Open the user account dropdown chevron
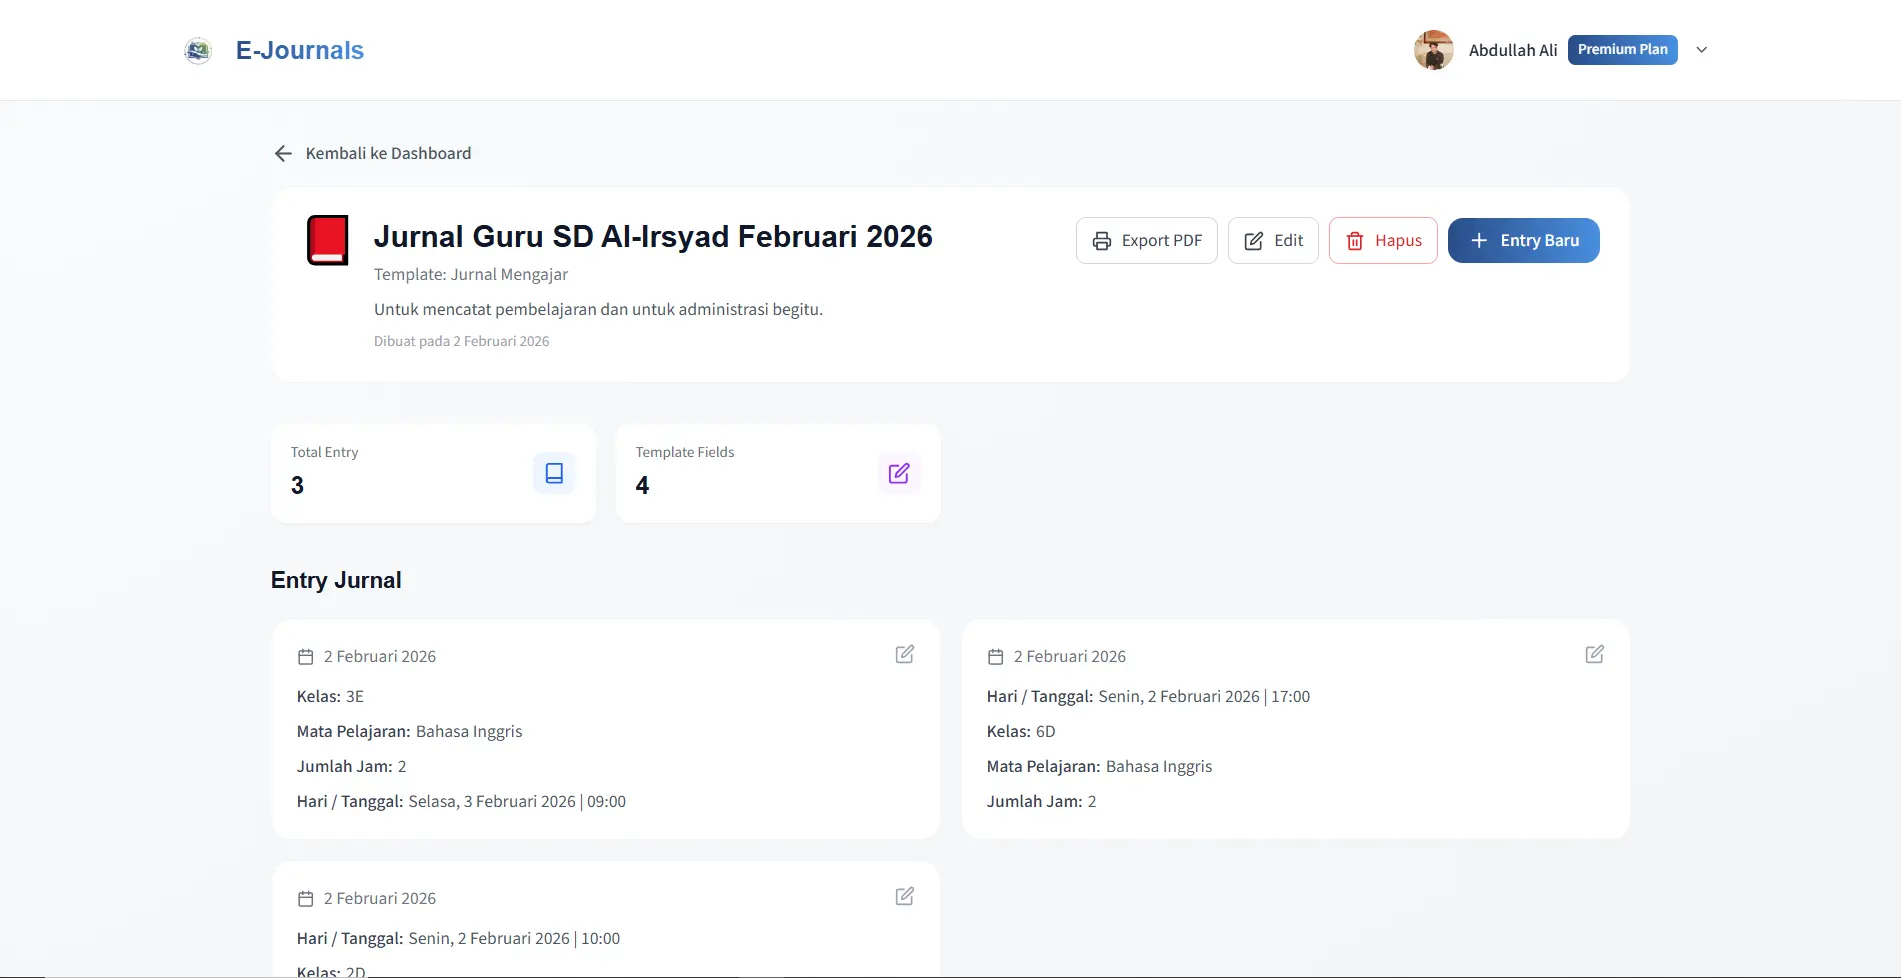1901x978 pixels. tap(1701, 50)
